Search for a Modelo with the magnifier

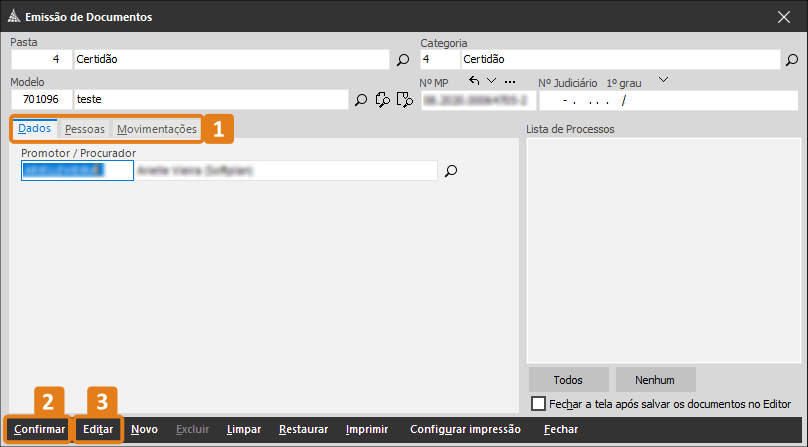click(361, 100)
